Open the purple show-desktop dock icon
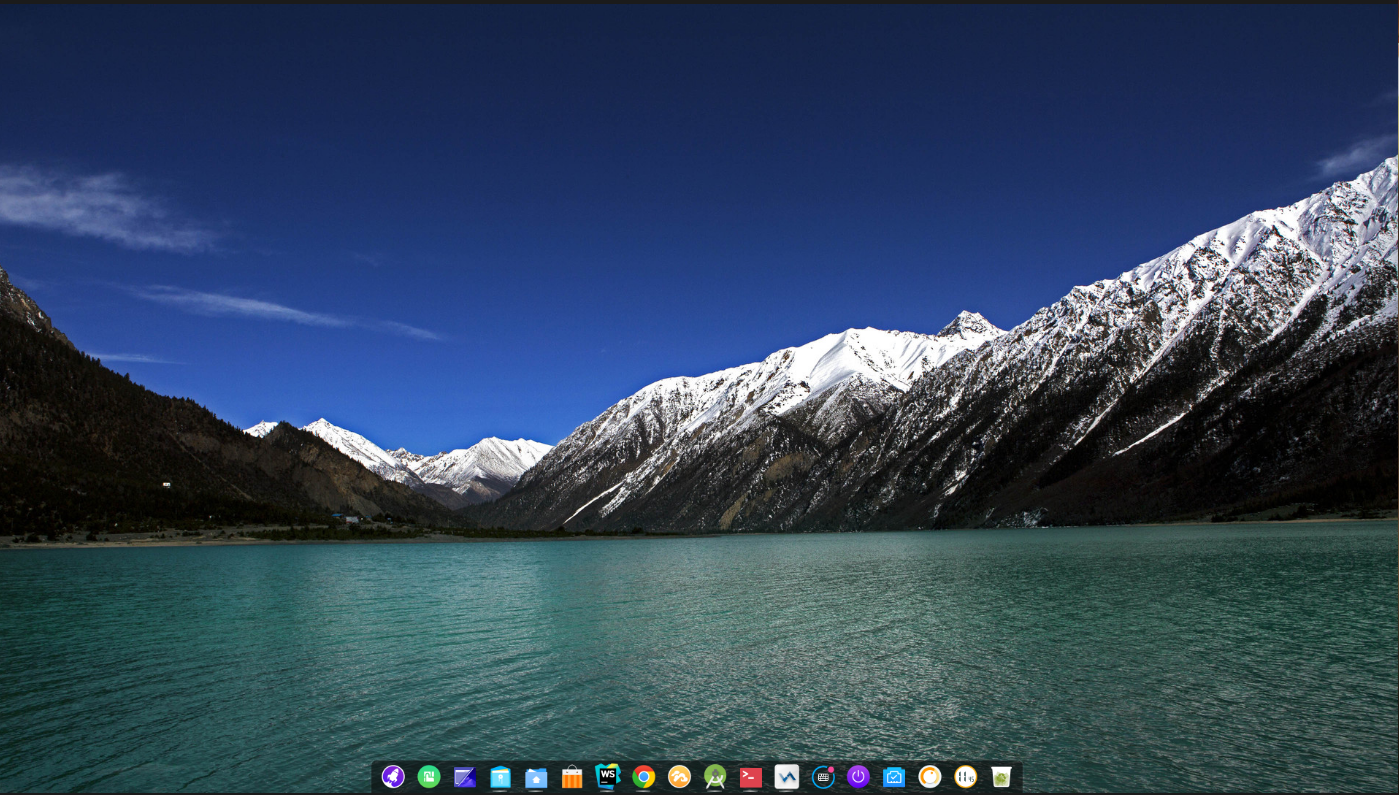Screen dimensions: 1399x795 [x=465, y=777]
